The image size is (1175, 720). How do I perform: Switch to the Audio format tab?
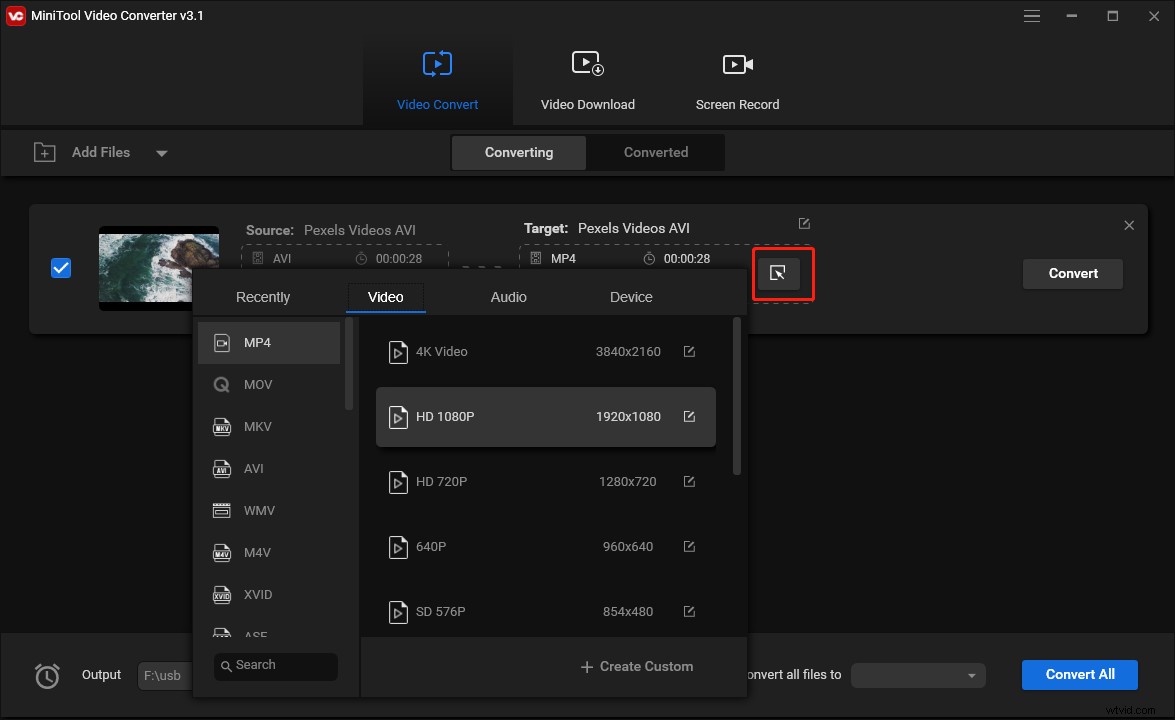(x=508, y=297)
